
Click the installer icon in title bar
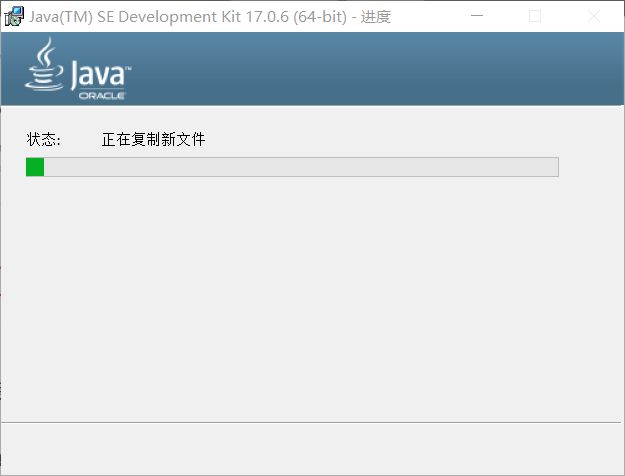pos(14,16)
